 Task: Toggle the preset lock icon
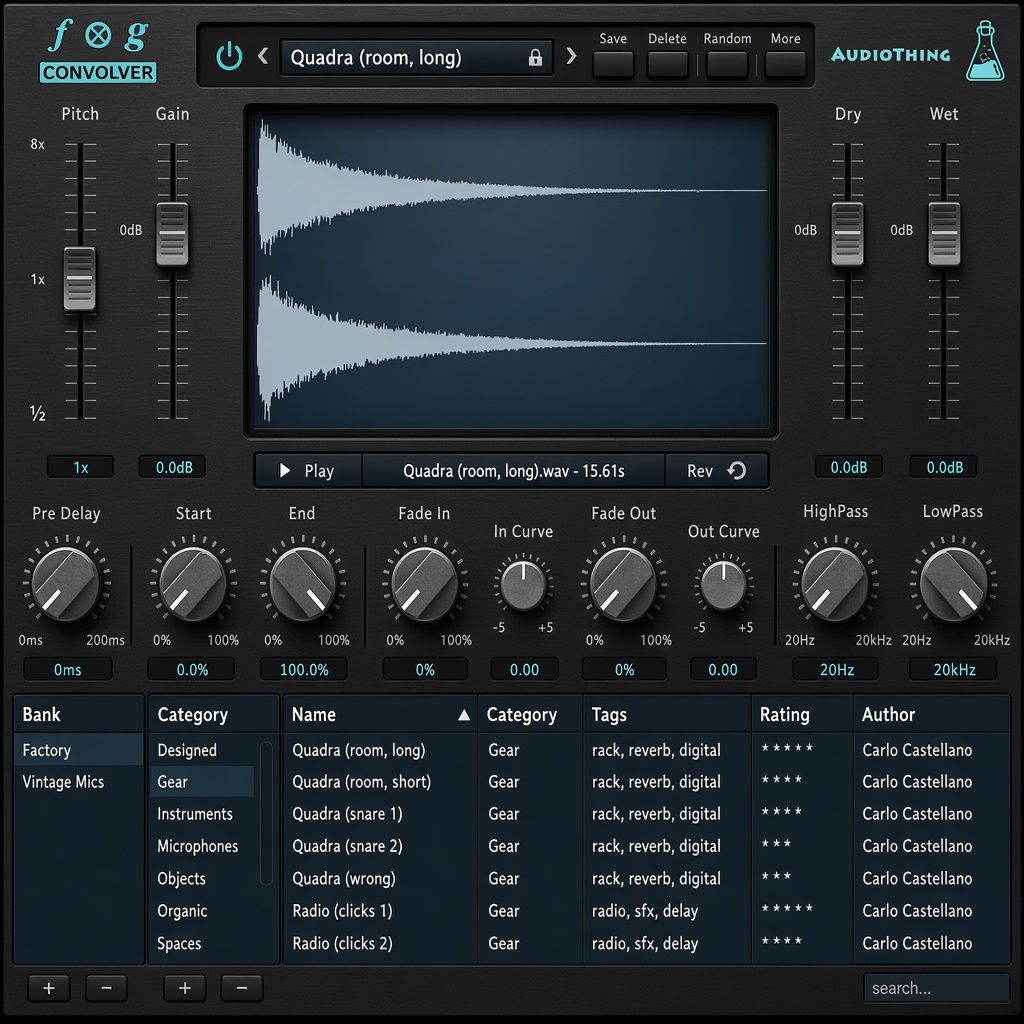point(536,57)
